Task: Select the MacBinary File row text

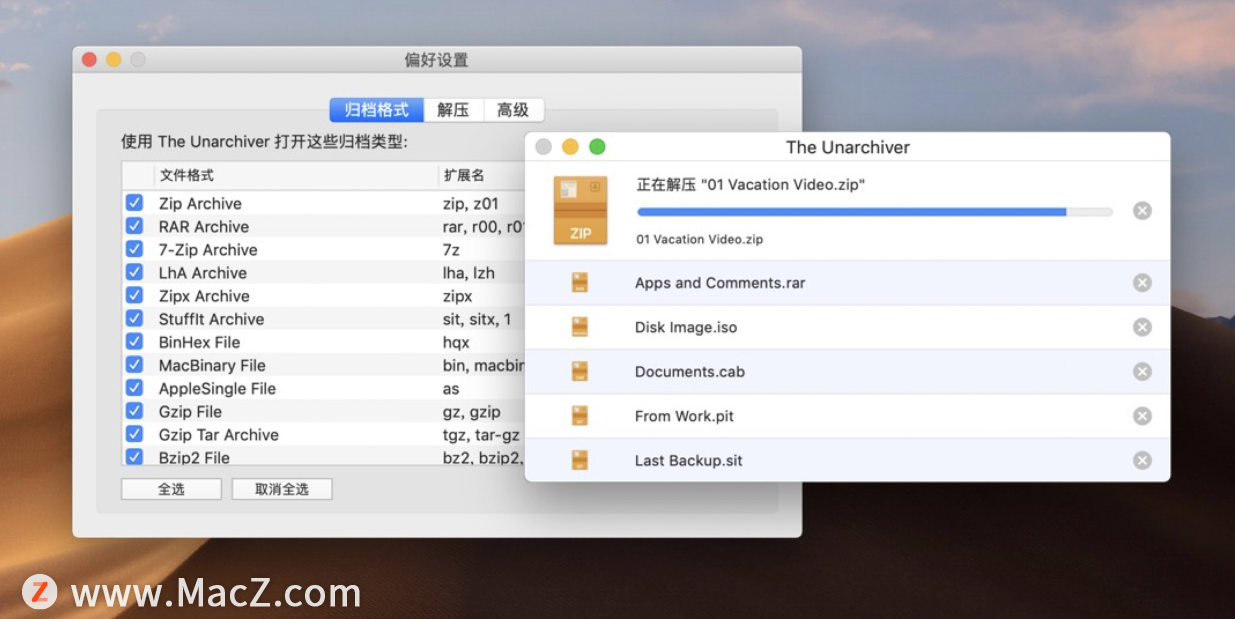Action: click(x=212, y=365)
